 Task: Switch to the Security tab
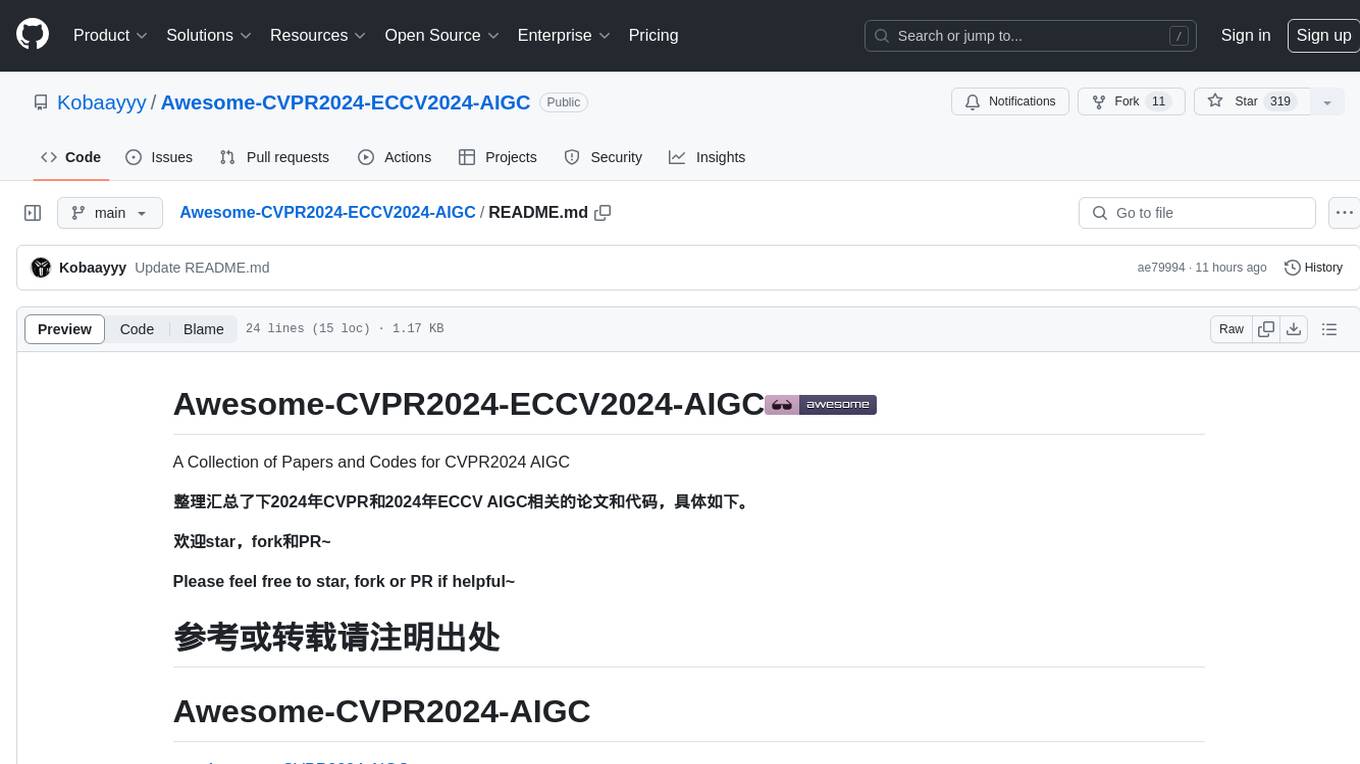(x=603, y=157)
